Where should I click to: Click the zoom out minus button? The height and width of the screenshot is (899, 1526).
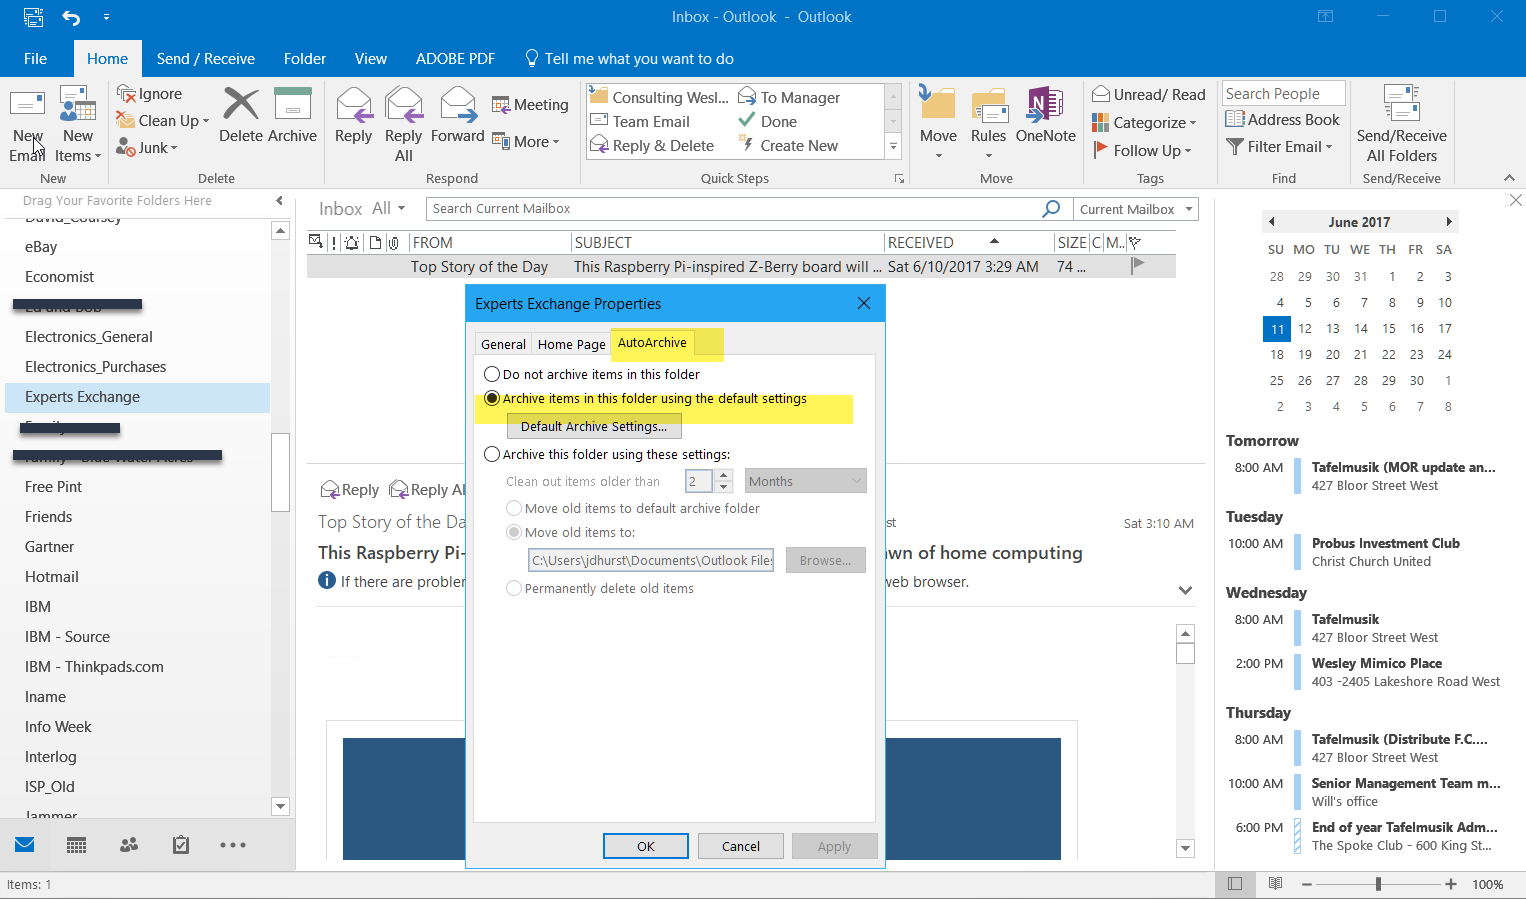1306,884
